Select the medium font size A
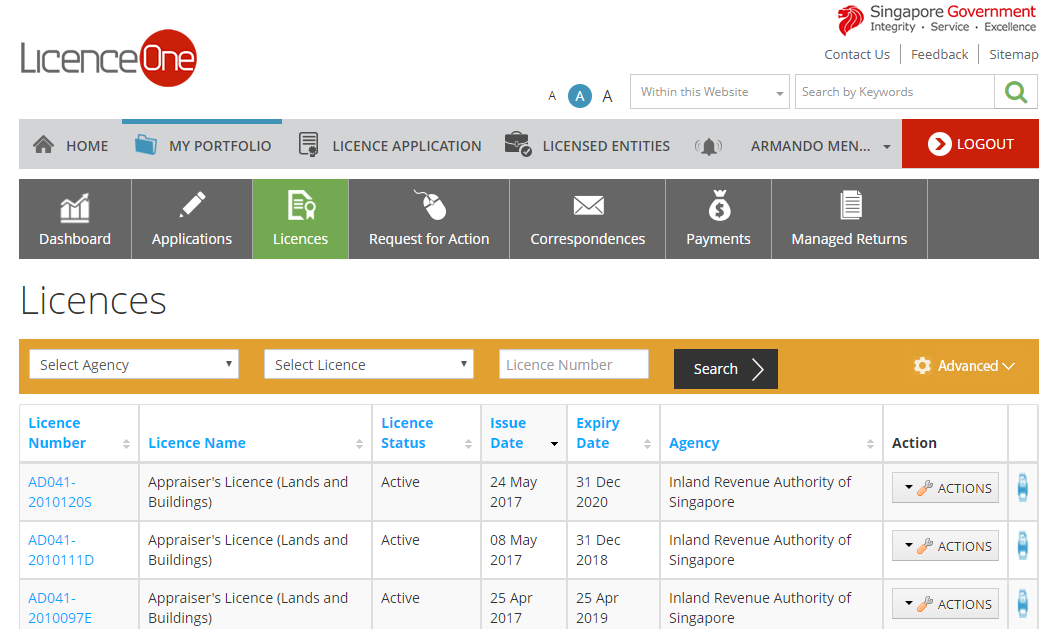1058x629 pixels. pos(580,96)
